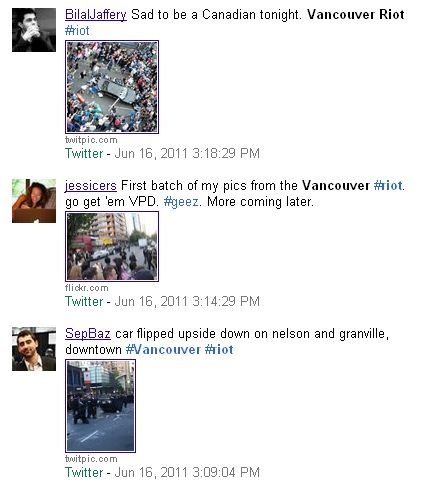The height and width of the screenshot is (485, 433).
Task: Click the jessicers username link
Action: [91, 186]
